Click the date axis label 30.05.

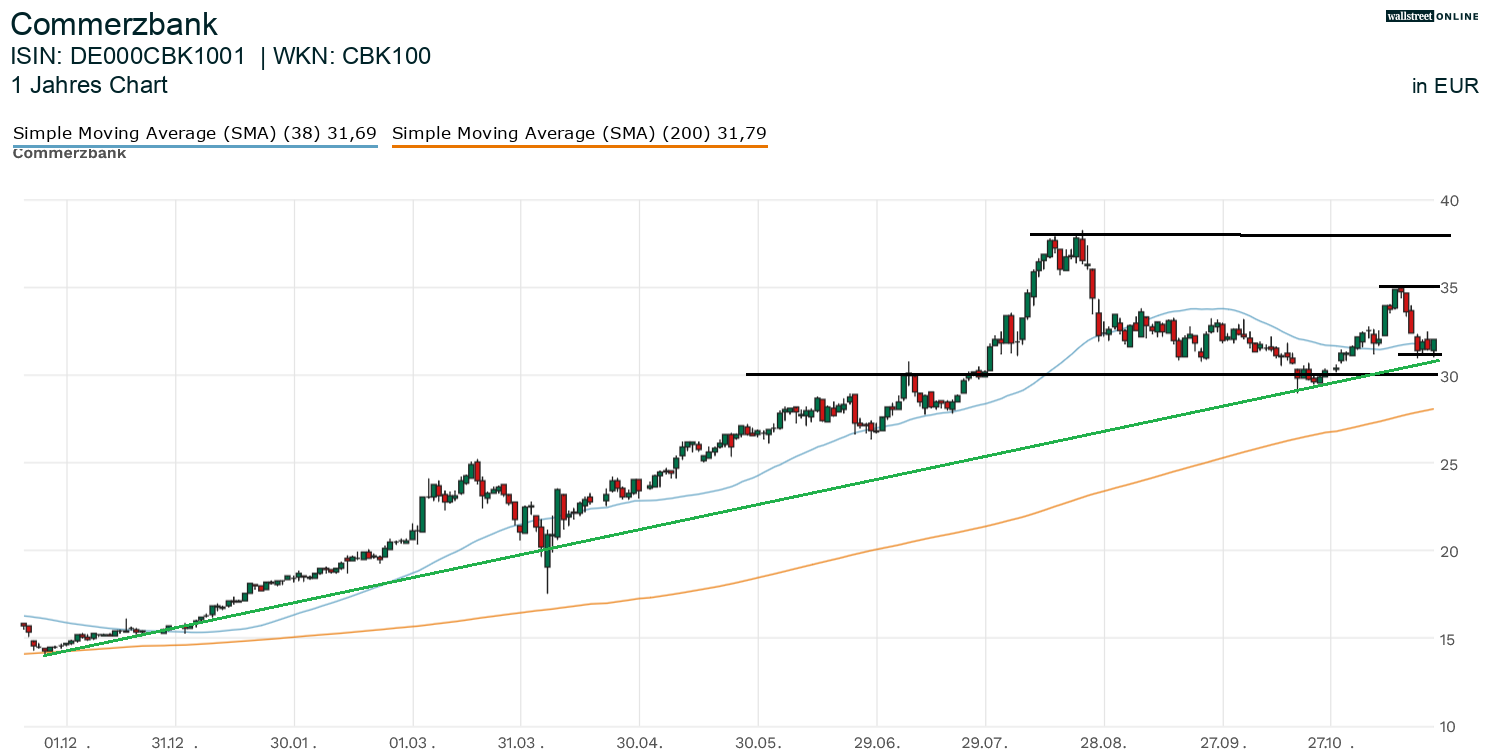coord(759,743)
